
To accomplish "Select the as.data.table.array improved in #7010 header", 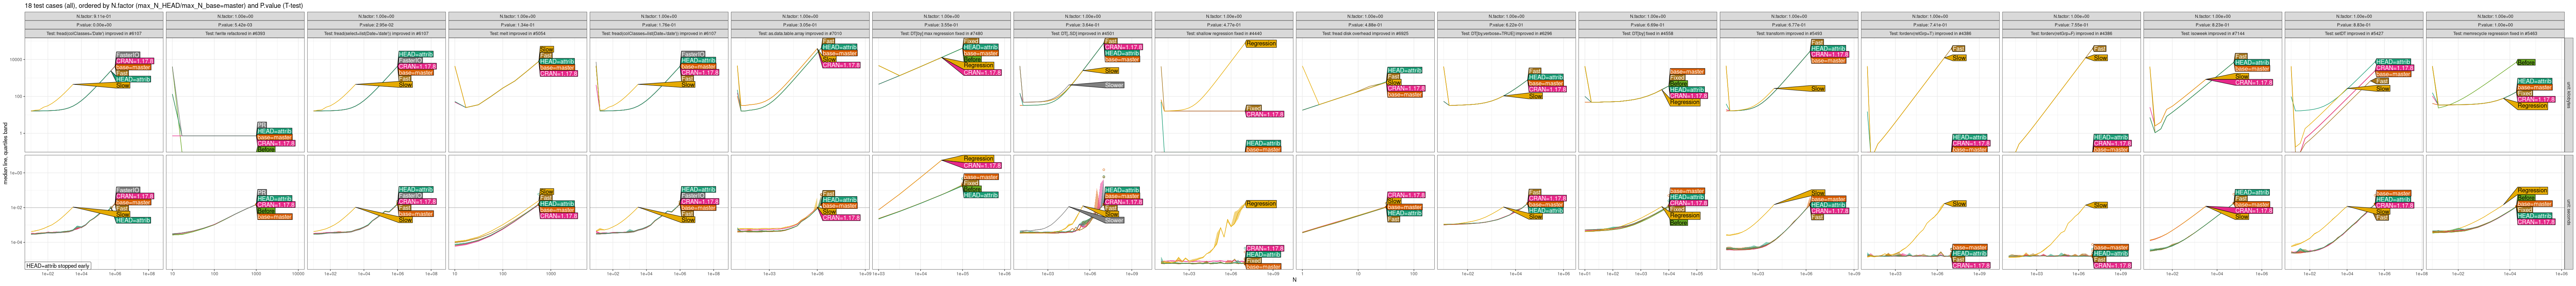I will coord(801,33).
